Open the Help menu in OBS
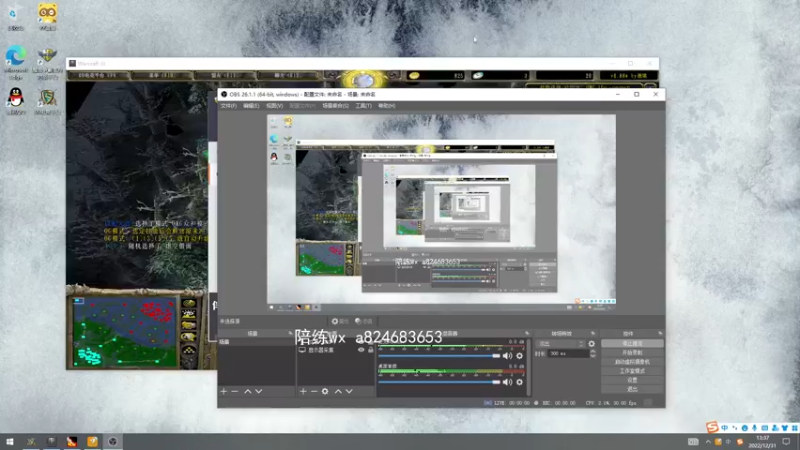 [387, 106]
